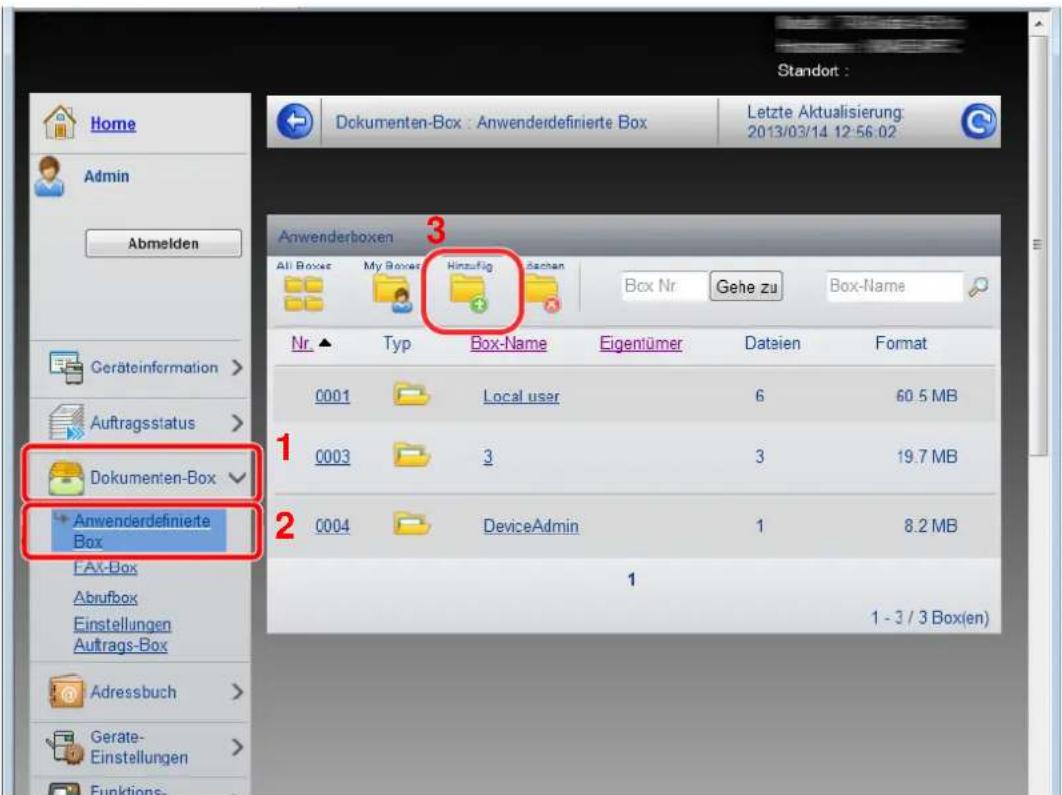The width and height of the screenshot is (1062, 795).
Task: Click folder icon of Local user box
Action: tap(411, 393)
